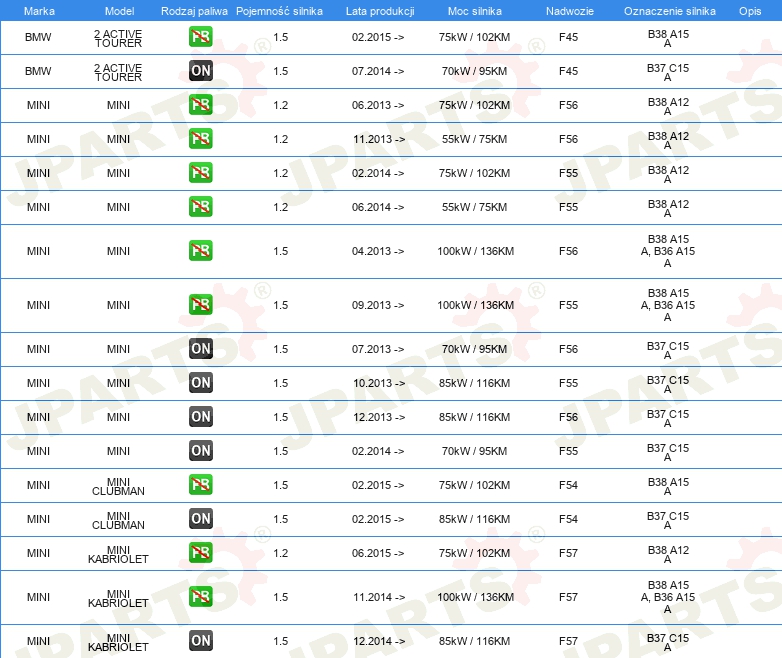Click the Lata produkcji column header
The height and width of the screenshot is (658, 782).
pos(380,11)
